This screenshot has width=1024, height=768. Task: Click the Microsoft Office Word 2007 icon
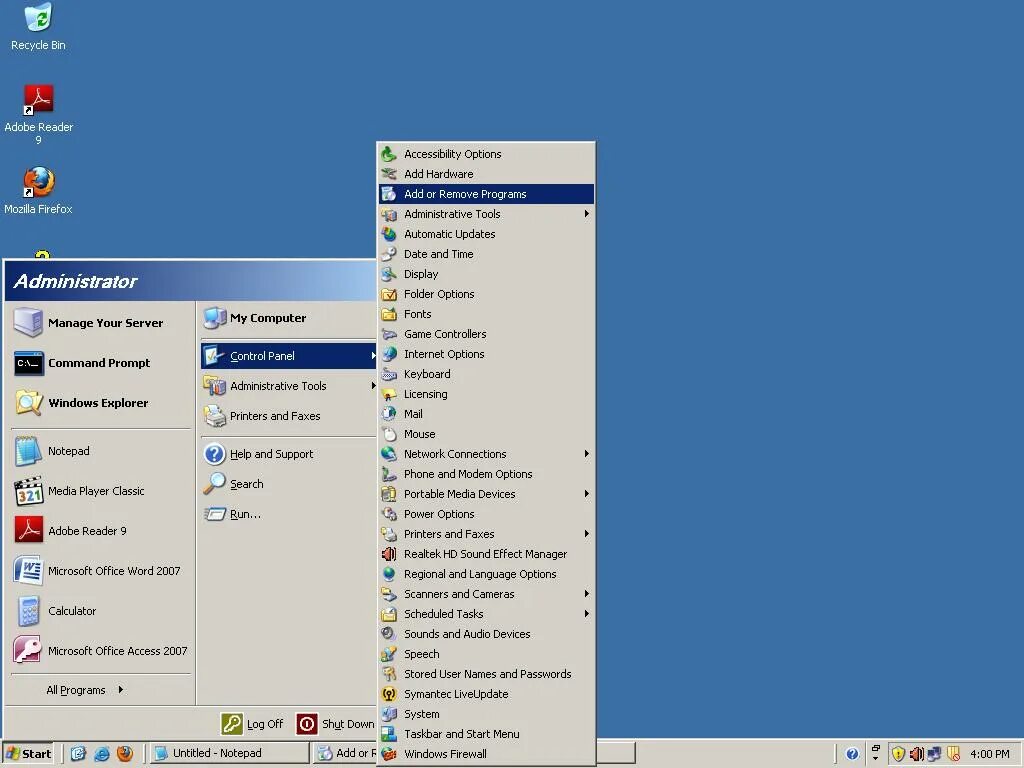28,571
